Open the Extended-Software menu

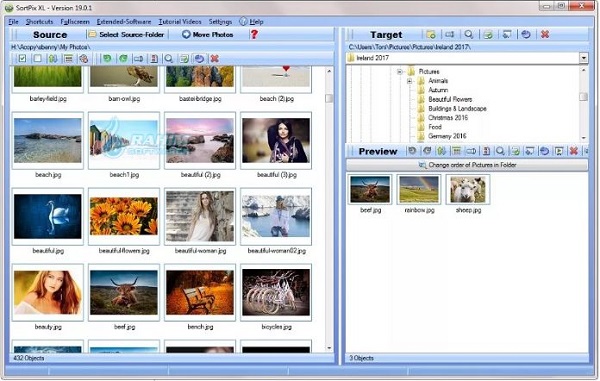click(x=124, y=22)
